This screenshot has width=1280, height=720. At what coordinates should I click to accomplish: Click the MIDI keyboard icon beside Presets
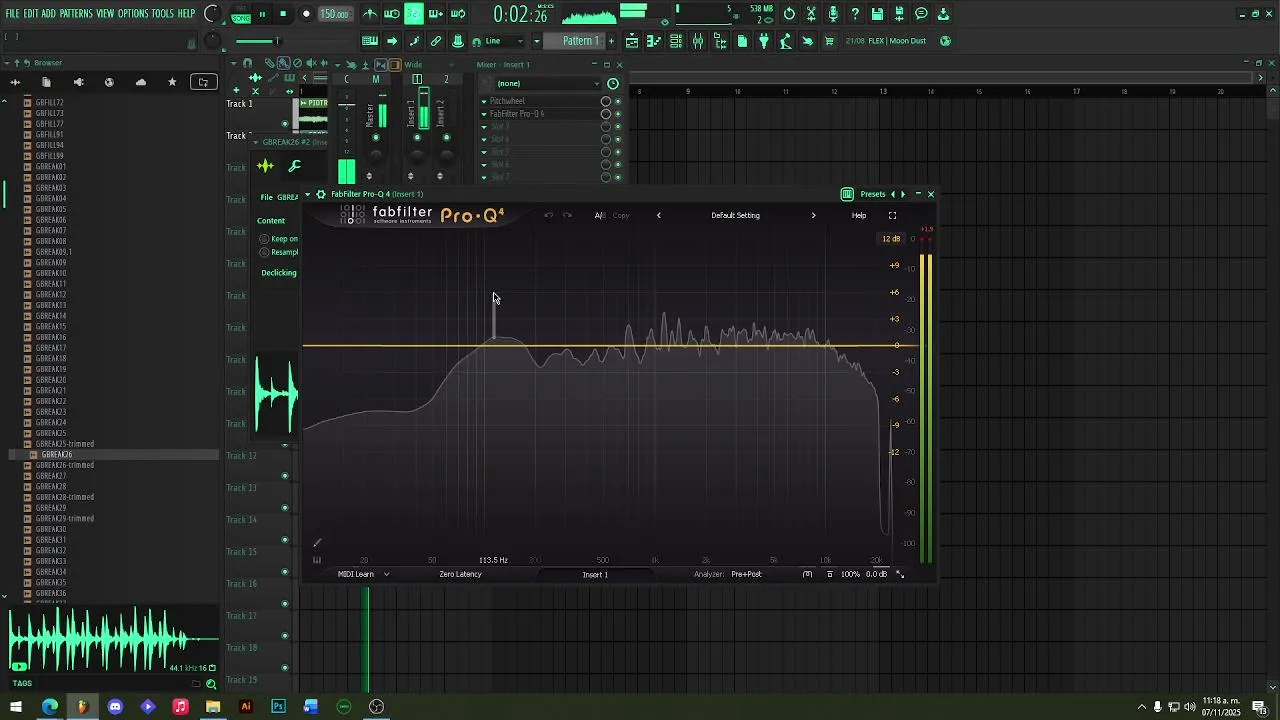click(847, 194)
